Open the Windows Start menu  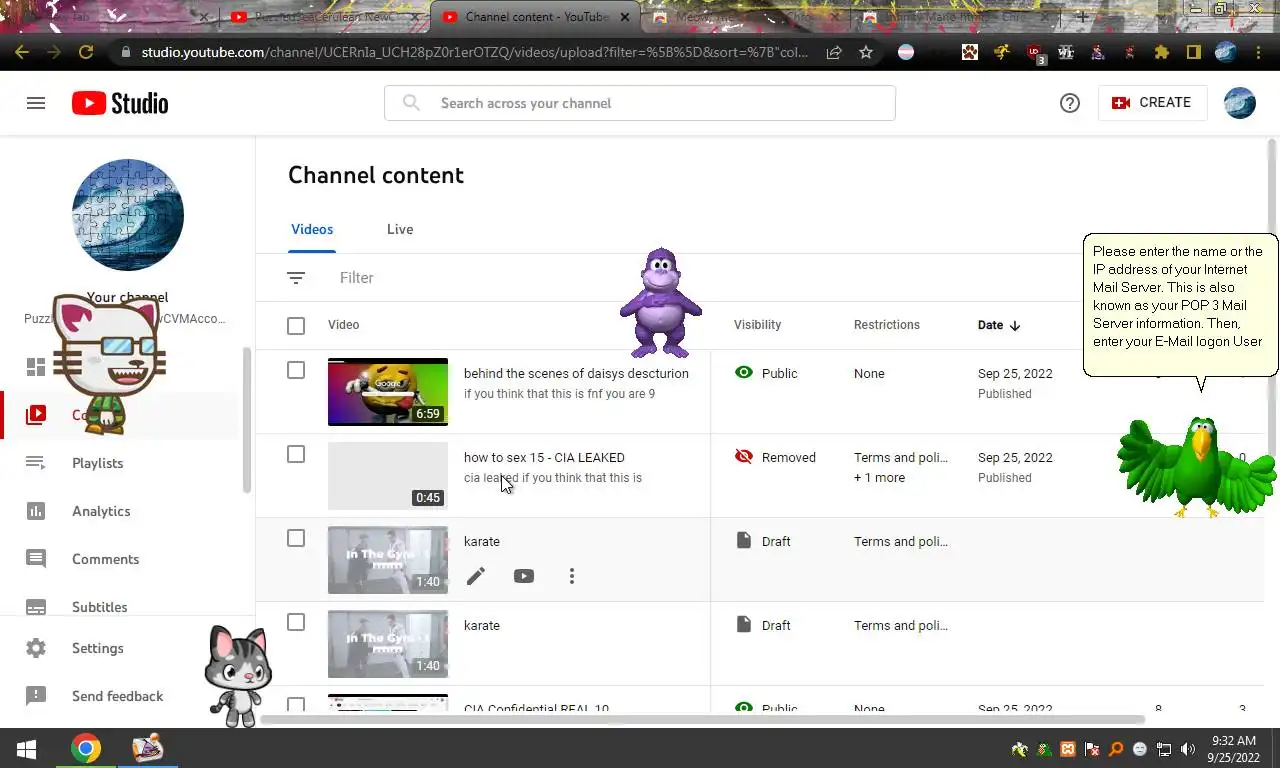click(x=26, y=748)
